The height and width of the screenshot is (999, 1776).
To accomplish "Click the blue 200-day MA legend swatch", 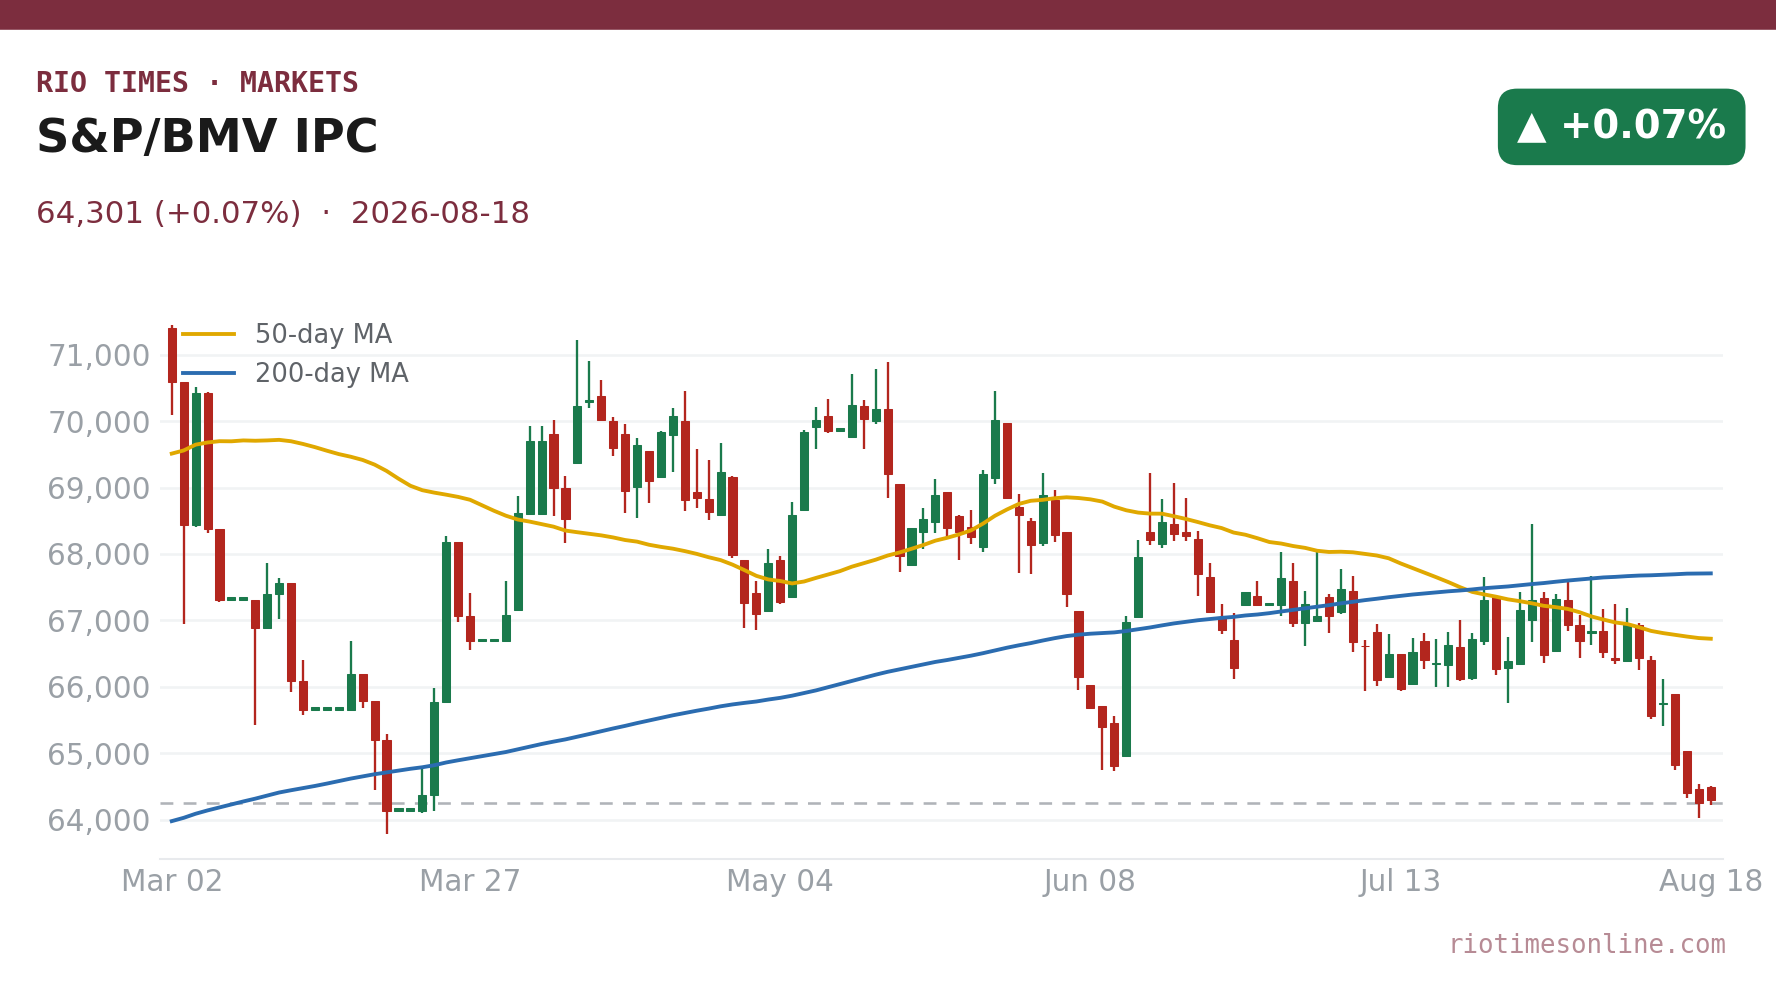I will point(208,373).
